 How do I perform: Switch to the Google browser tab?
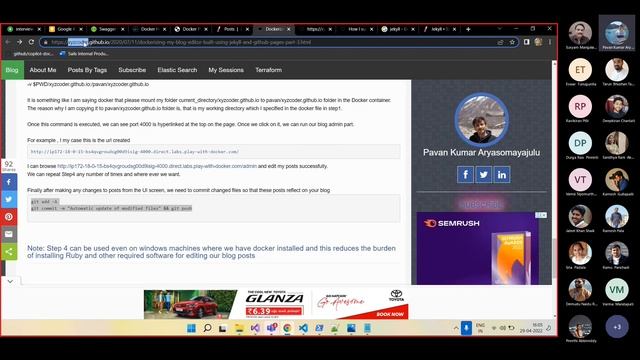[x=66, y=29]
